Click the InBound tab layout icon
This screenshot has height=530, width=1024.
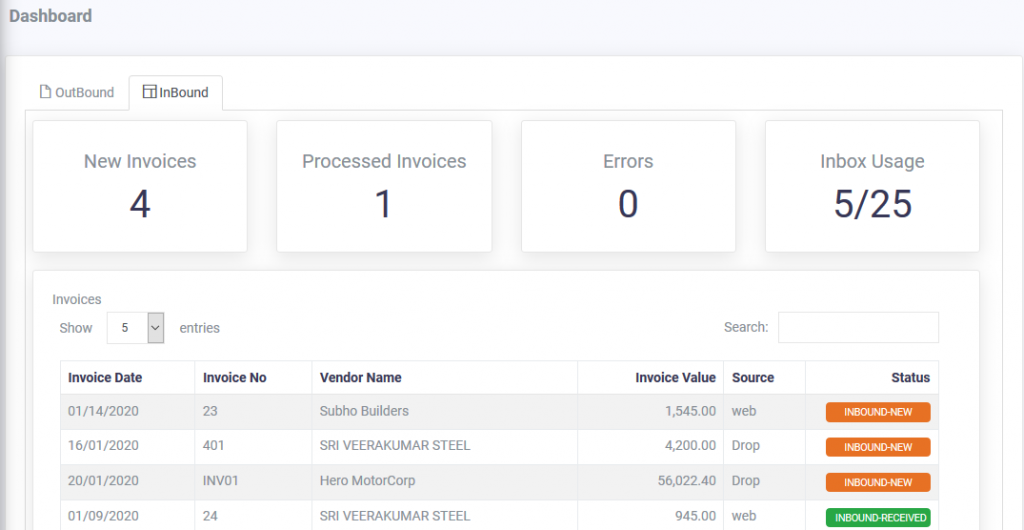[150, 92]
